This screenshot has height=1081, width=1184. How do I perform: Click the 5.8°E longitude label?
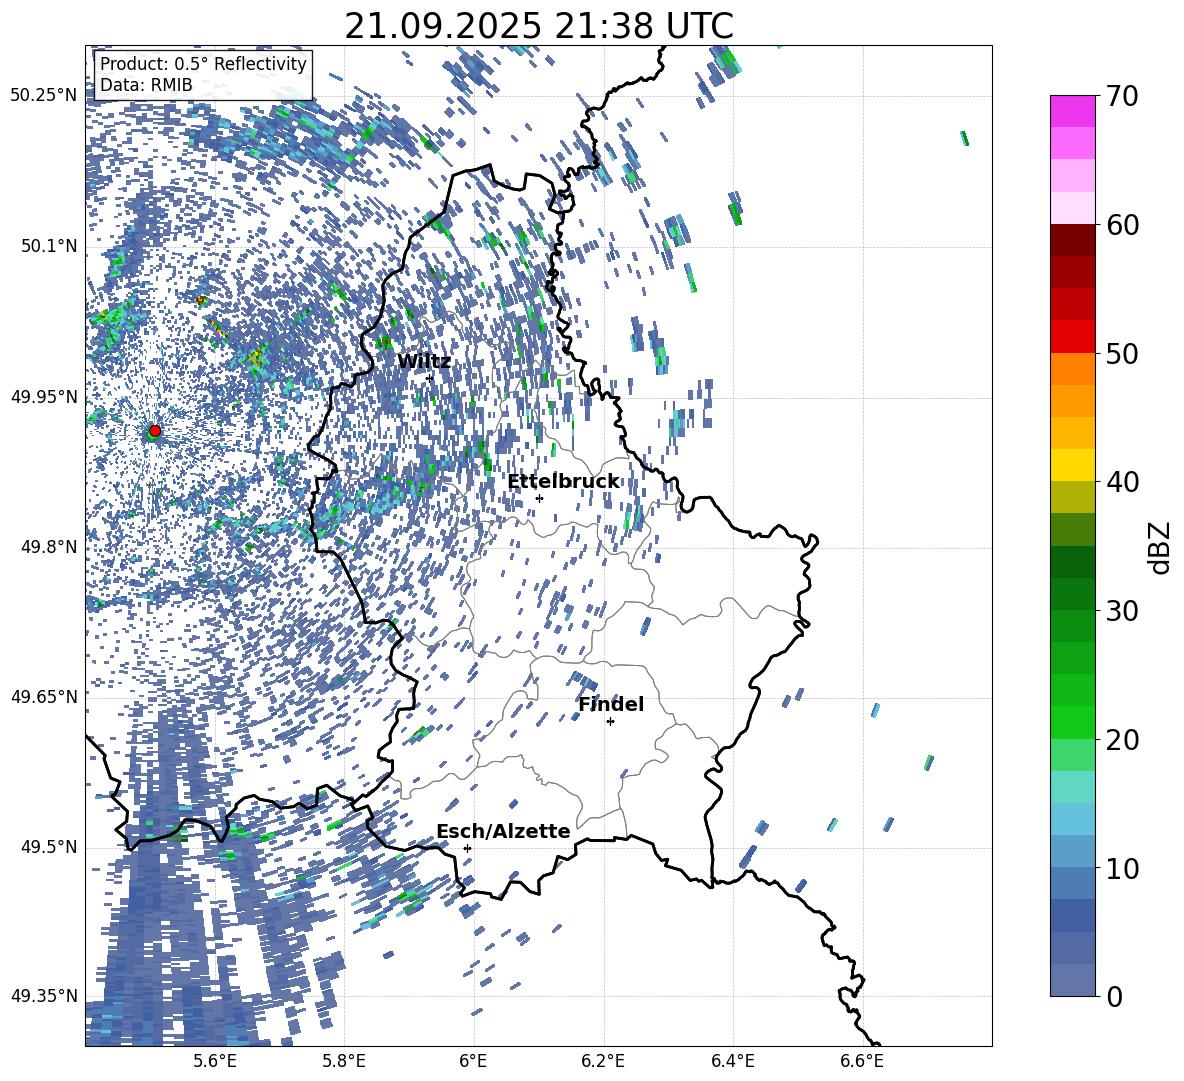coord(344,1061)
